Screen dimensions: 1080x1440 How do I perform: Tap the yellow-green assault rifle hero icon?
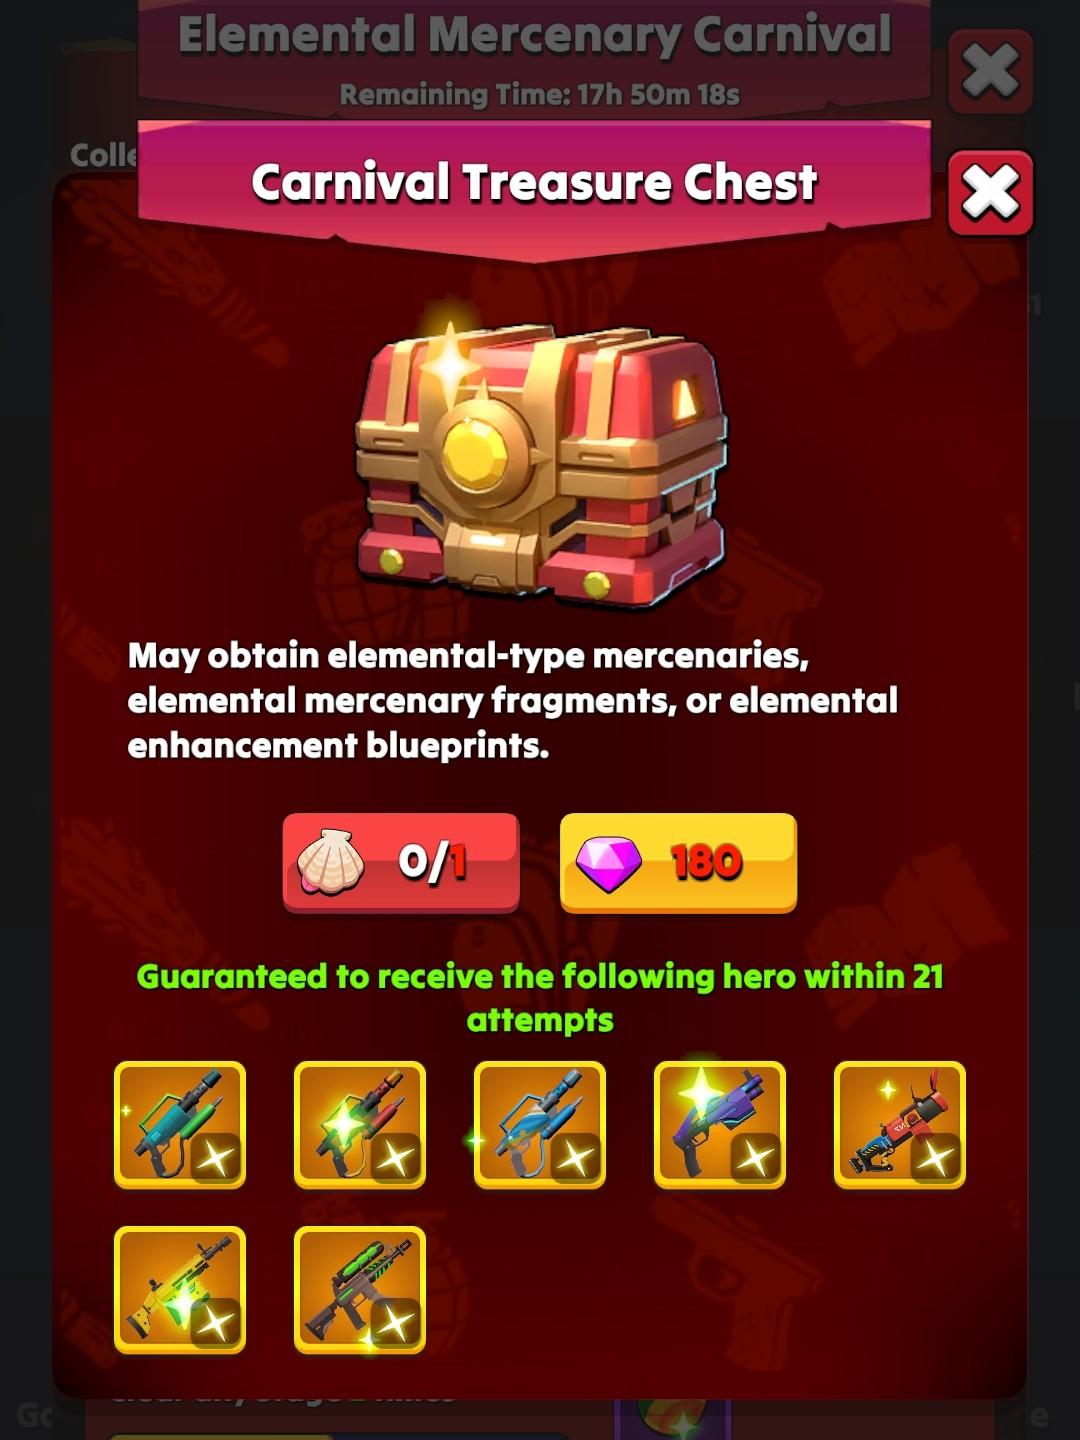click(x=180, y=1290)
